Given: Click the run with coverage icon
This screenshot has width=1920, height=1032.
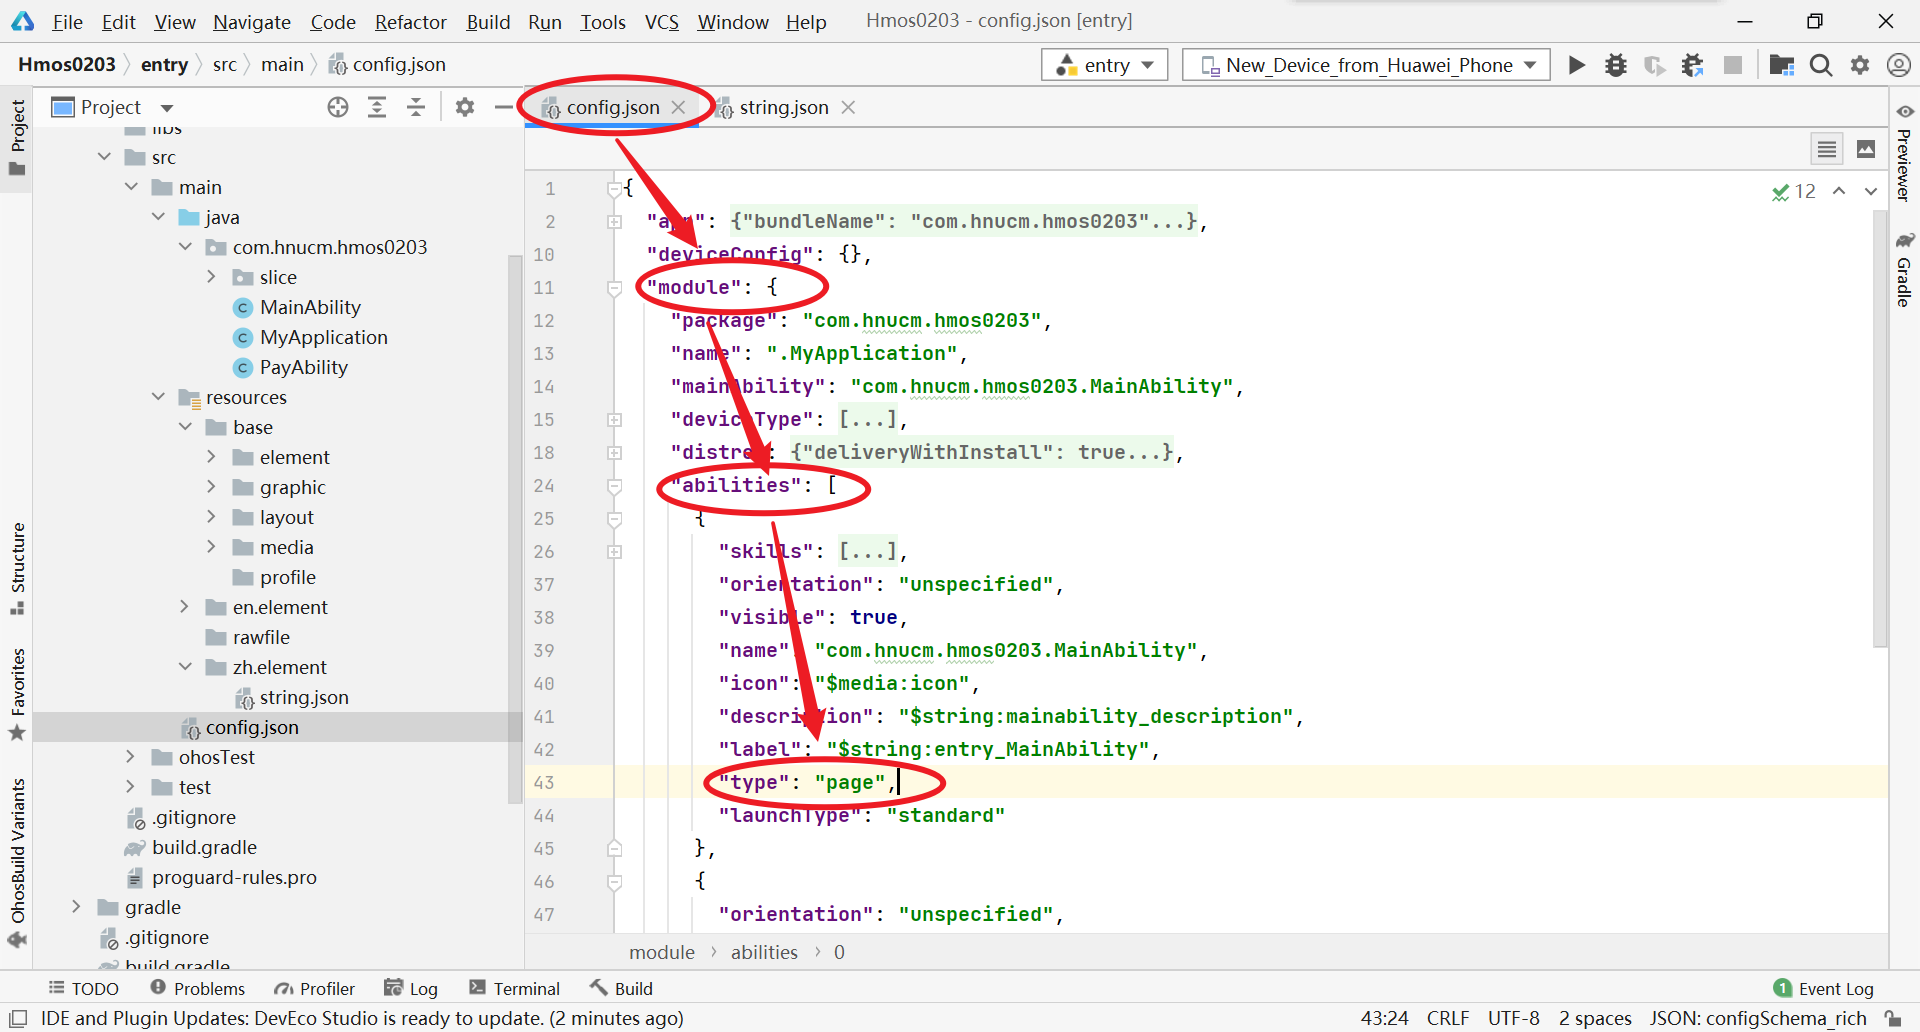Looking at the screenshot, I should pos(1655,65).
